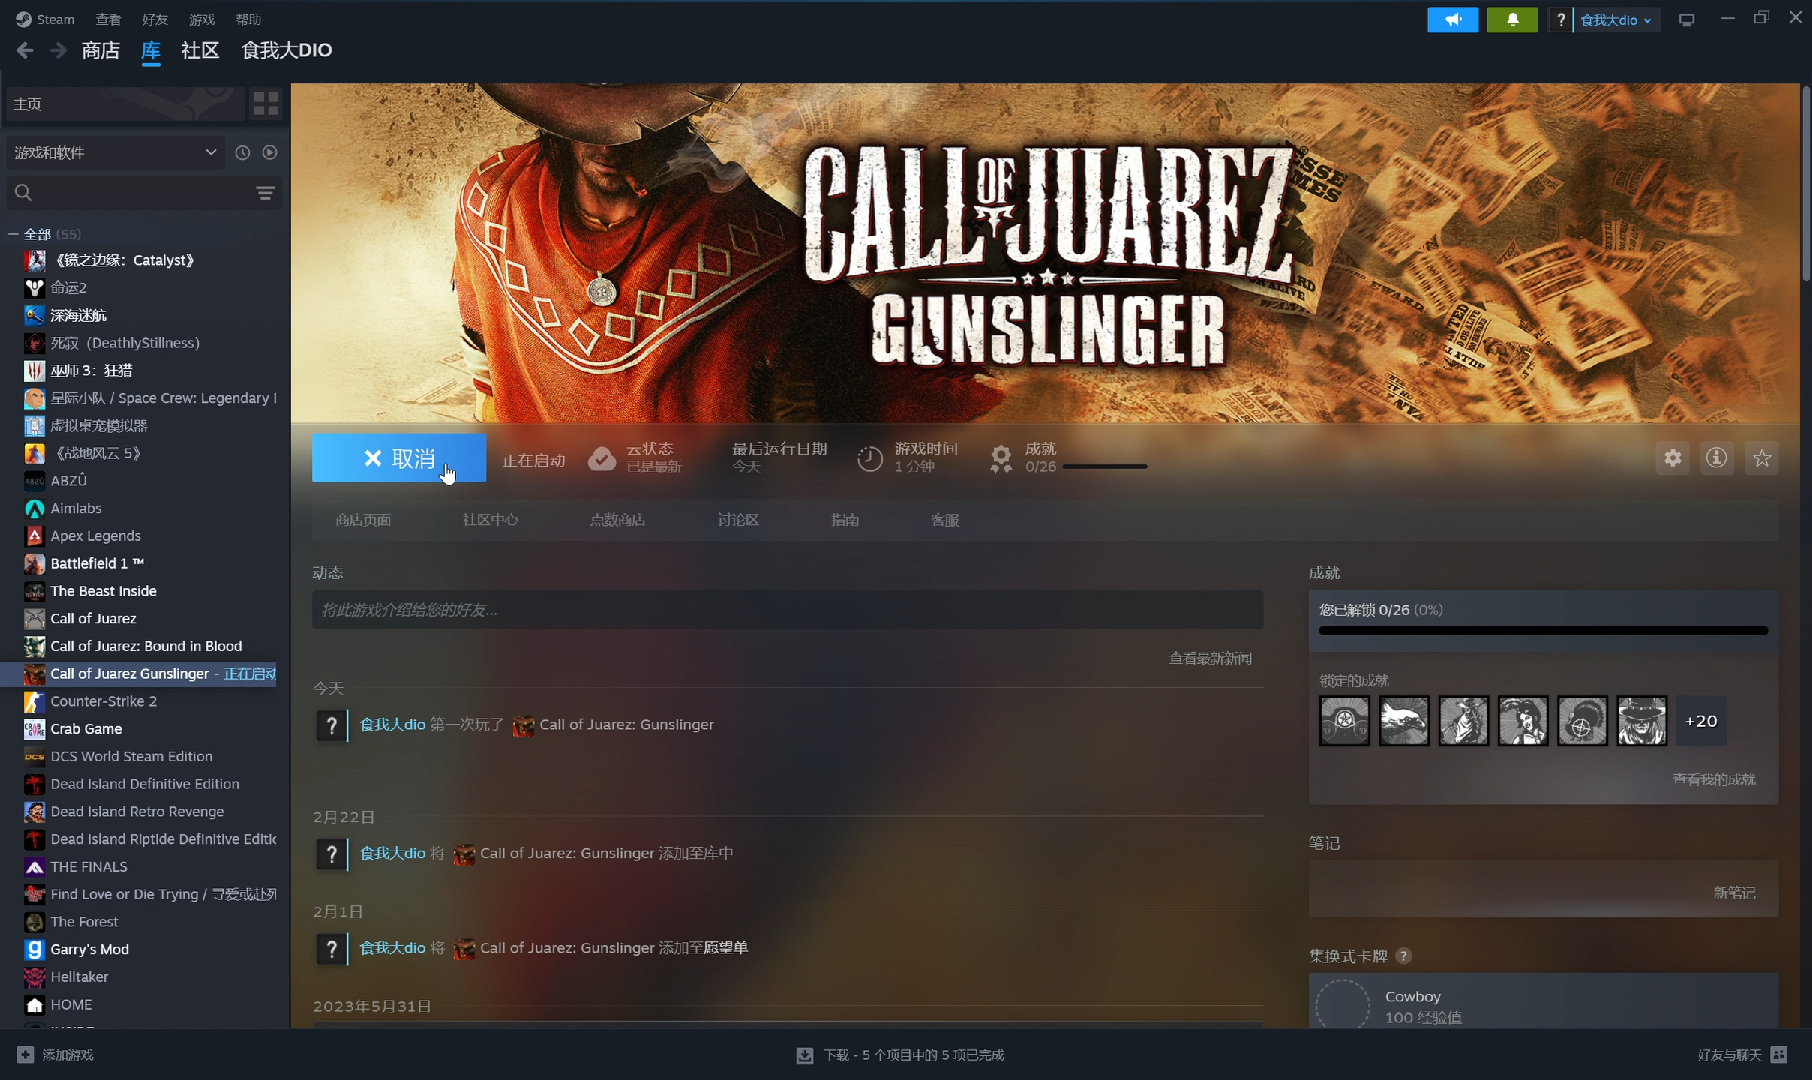
Task: Click the achievements badge icon
Action: (x=1001, y=459)
